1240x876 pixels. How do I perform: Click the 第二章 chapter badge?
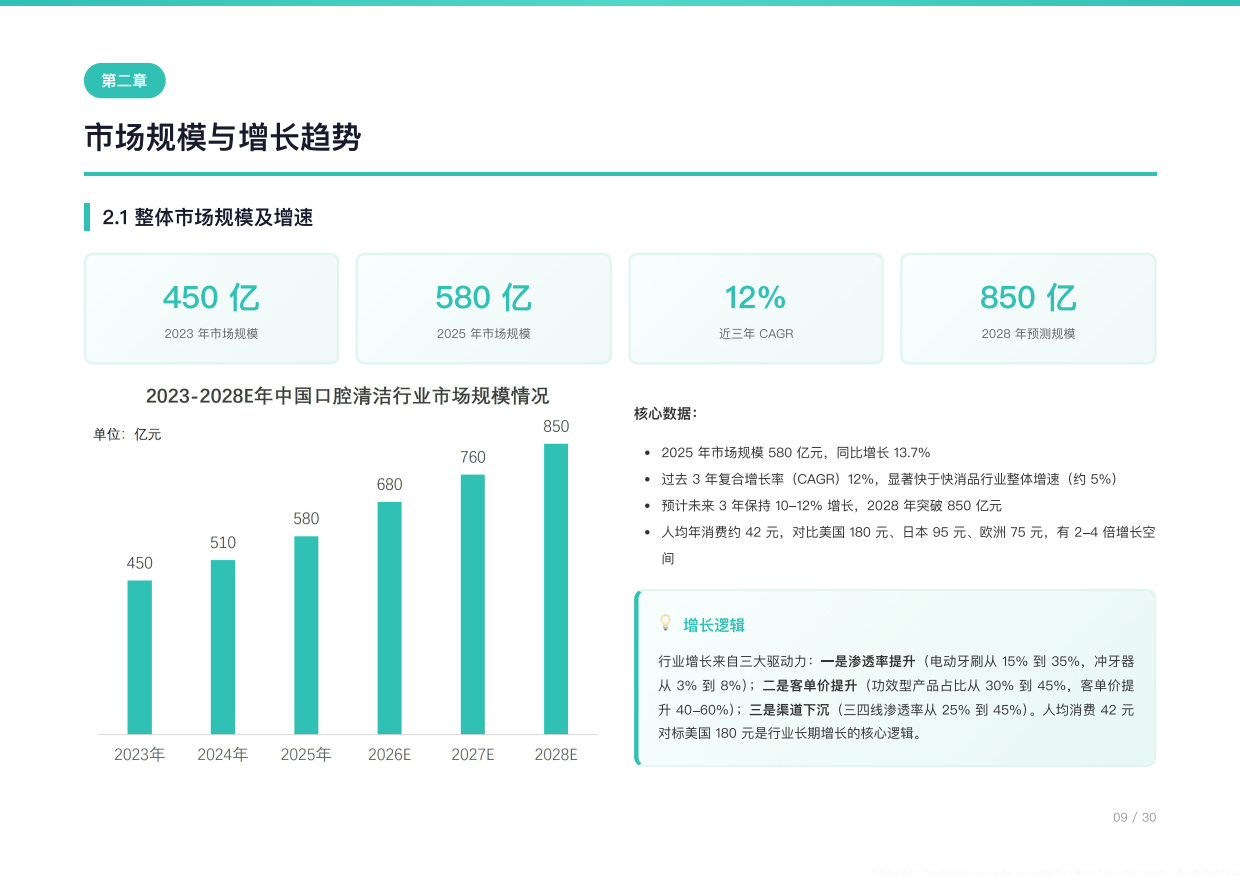[x=125, y=81]
